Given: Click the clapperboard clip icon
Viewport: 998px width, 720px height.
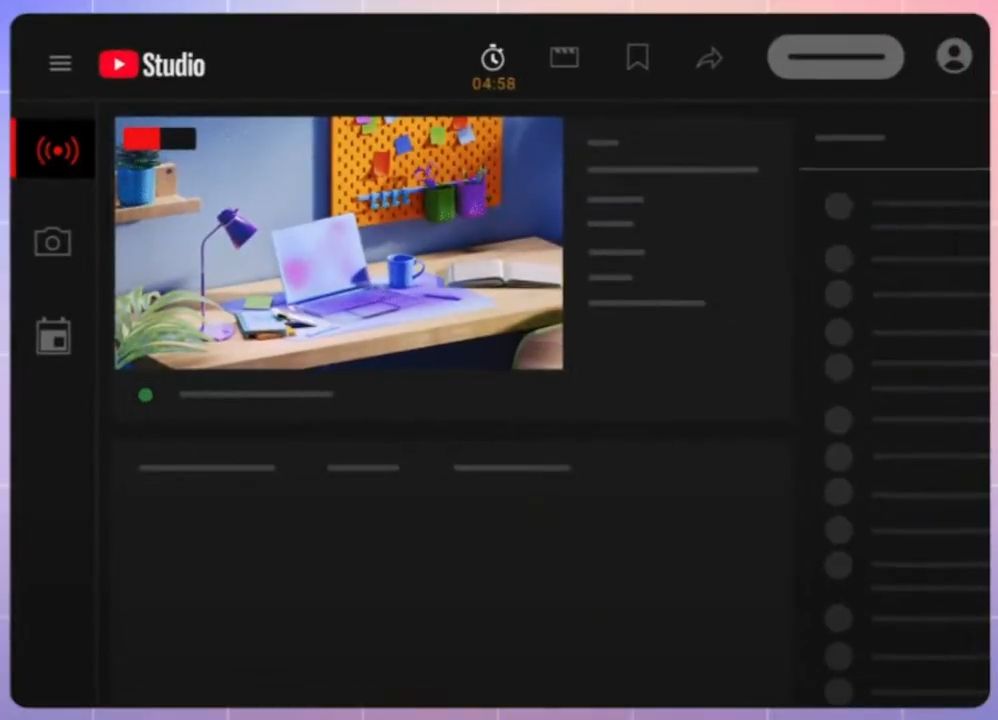Looking at the screenshot, I should pyautogui.click(x=565, y=58).
